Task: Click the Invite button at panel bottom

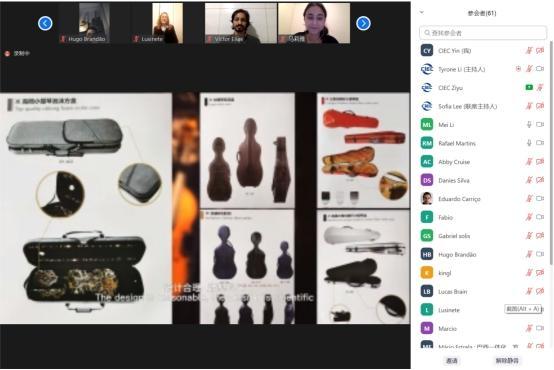Action: point(452,361)
